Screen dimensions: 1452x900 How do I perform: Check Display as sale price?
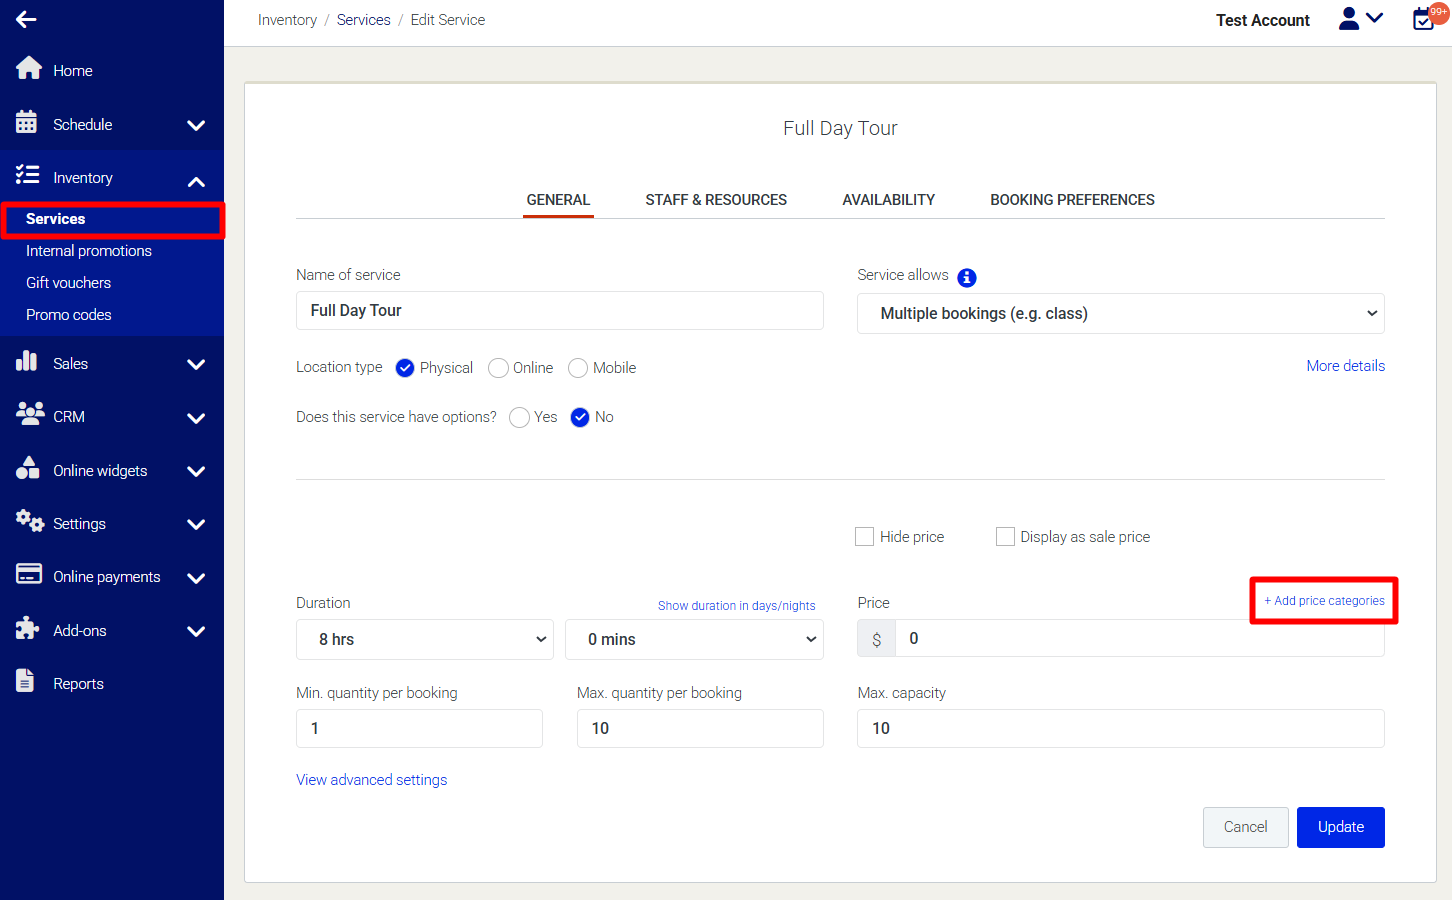(1005, 537)
